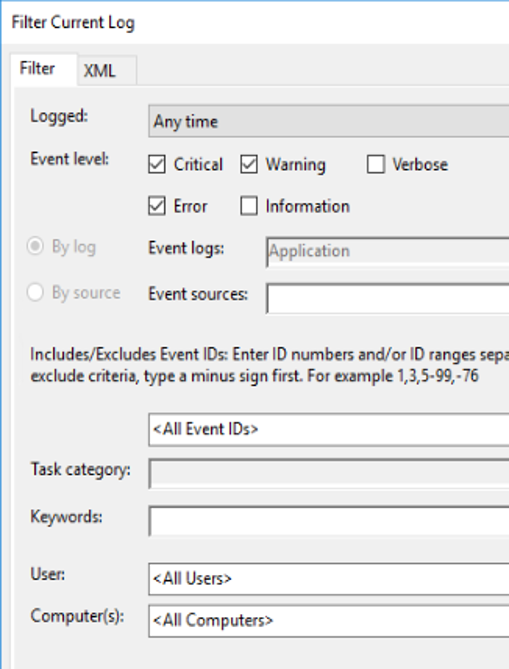Uncheck the Critical event level checkbox

(157, 164)
